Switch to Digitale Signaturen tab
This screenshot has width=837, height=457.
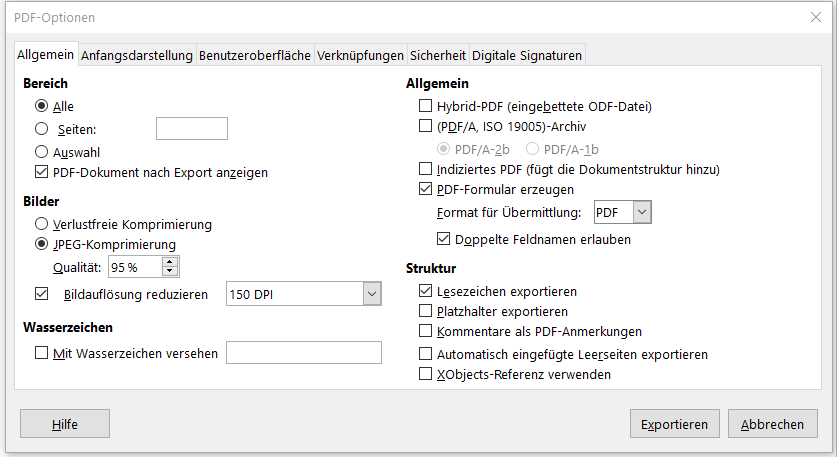527,55
